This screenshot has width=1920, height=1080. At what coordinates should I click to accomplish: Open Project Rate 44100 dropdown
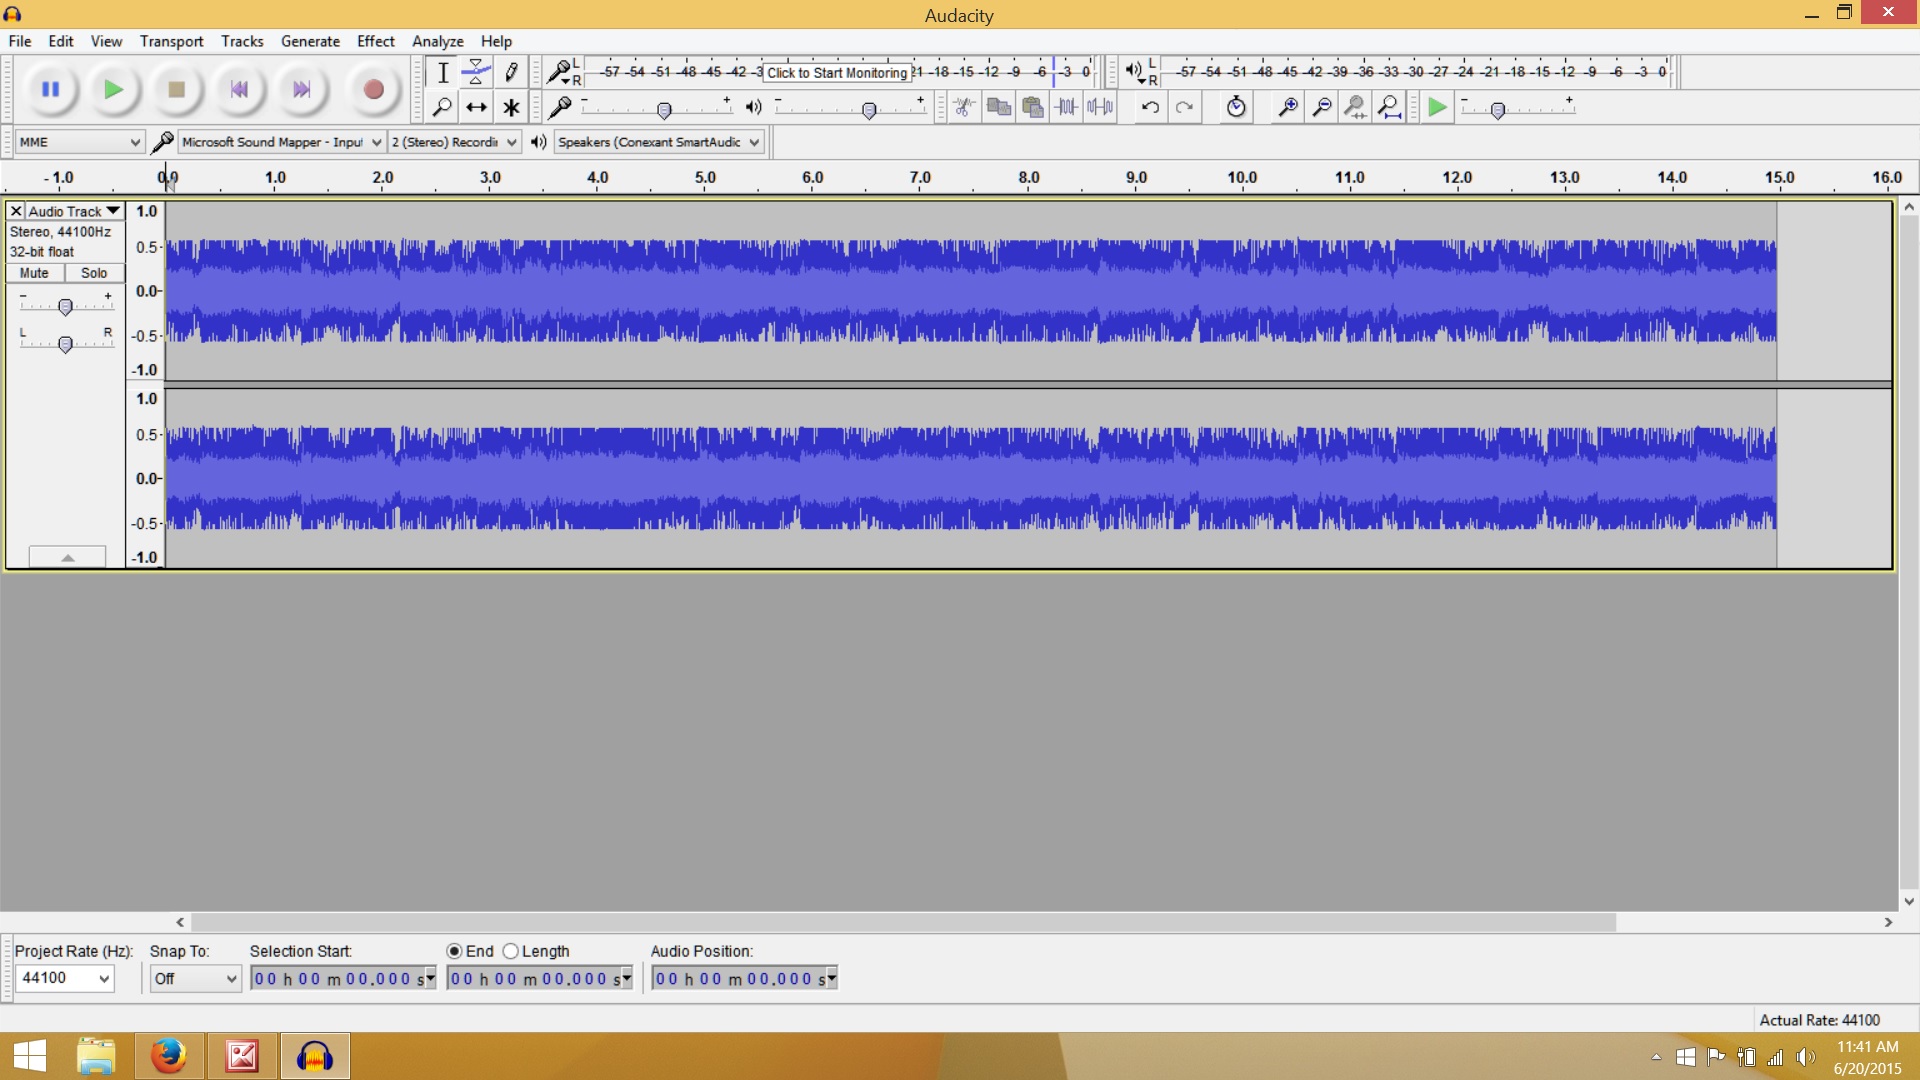click(x=65, y=978)
